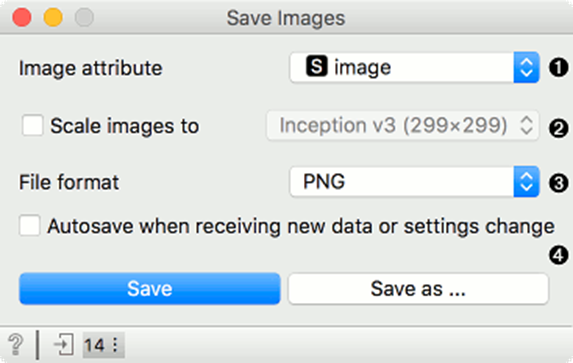Open the Inception v3 size dropdown
This screenshot has width=573, height=363.
click(403, 125)
